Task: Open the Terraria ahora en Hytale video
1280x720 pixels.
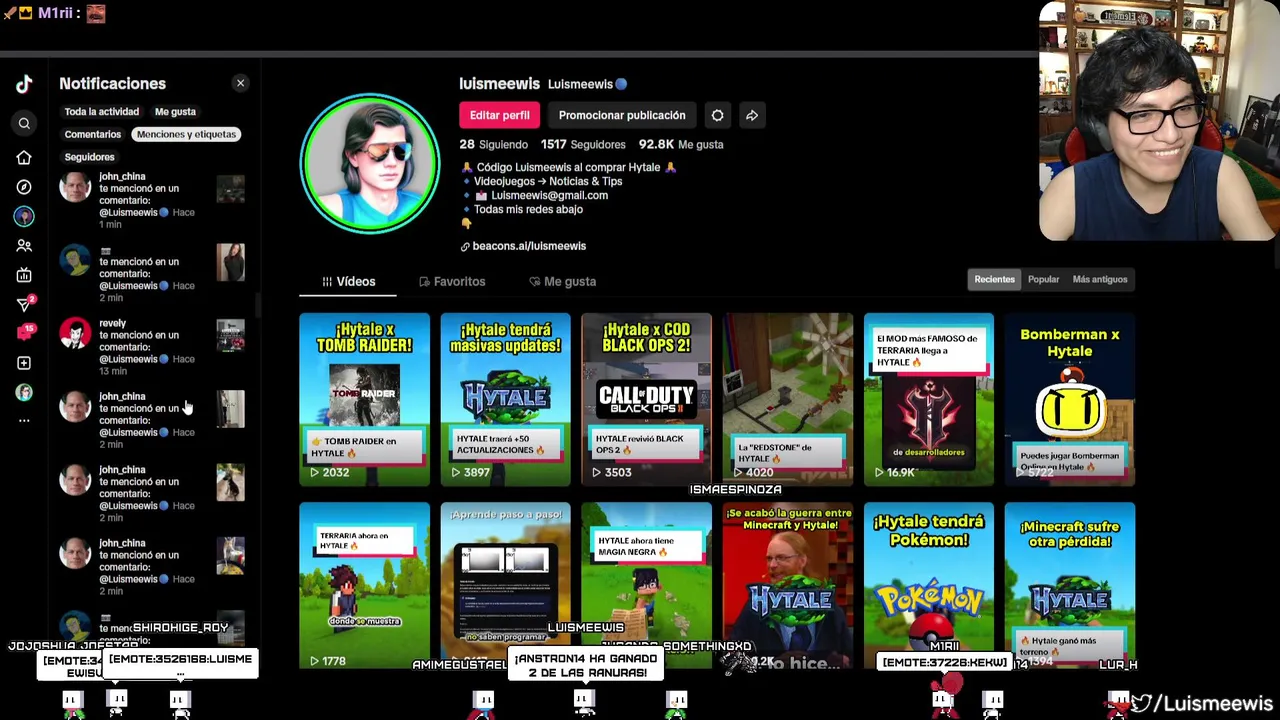Action: [x=364, y=586]
